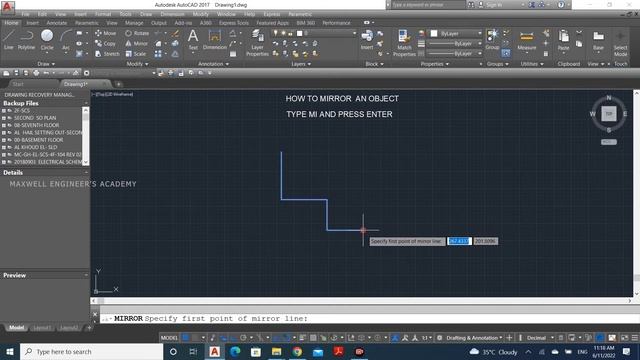The height and width of the screenshot is (360, 640).
Task: Toggle hardware acceleration status bar icon
Action: [600, 338]
